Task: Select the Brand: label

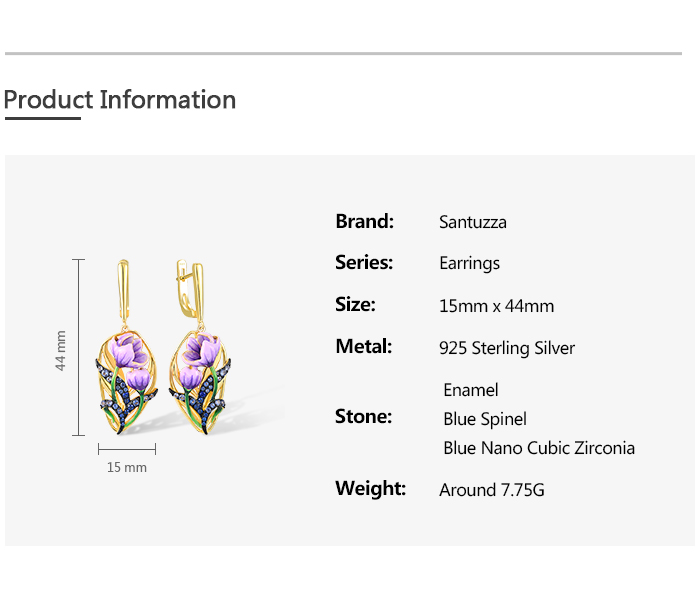Action: click(x=364, y=221)
